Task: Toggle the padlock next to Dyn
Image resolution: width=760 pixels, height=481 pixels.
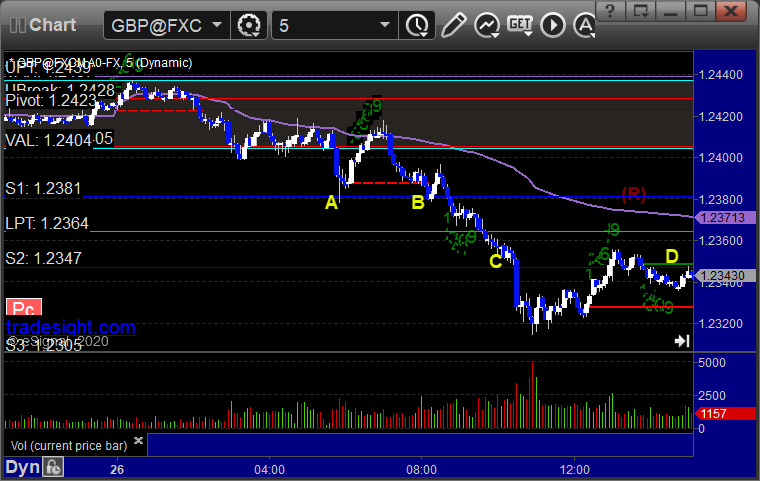Action: [x=53, y=467]
